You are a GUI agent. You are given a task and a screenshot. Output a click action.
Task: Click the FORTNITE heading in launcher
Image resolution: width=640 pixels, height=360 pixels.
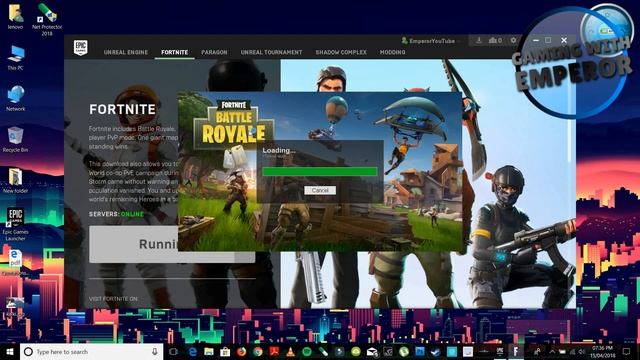coord(122,109)
